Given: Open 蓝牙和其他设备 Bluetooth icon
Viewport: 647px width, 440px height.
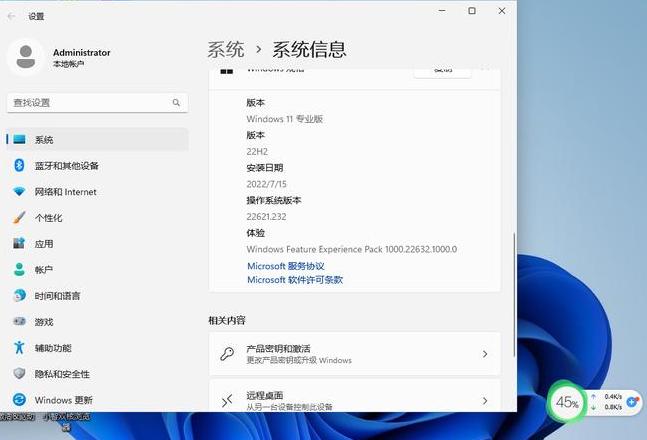Looking at the screenshot, I should pos(19,166).
